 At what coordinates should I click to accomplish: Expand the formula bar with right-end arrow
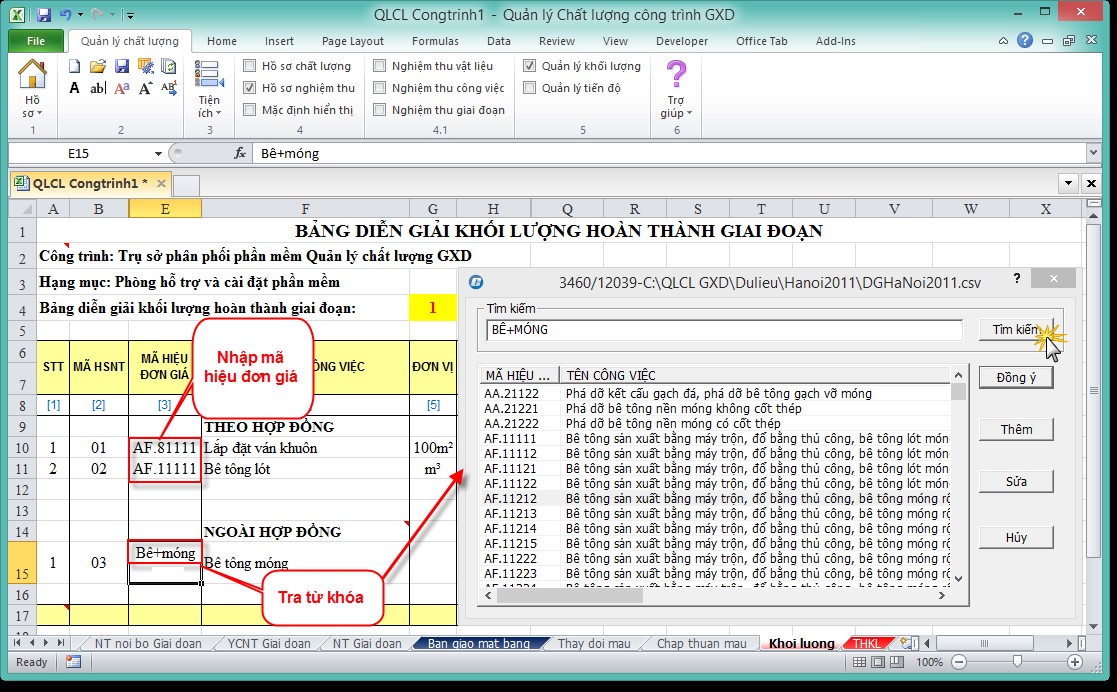pyautogui.click(x=1092, y=153)
